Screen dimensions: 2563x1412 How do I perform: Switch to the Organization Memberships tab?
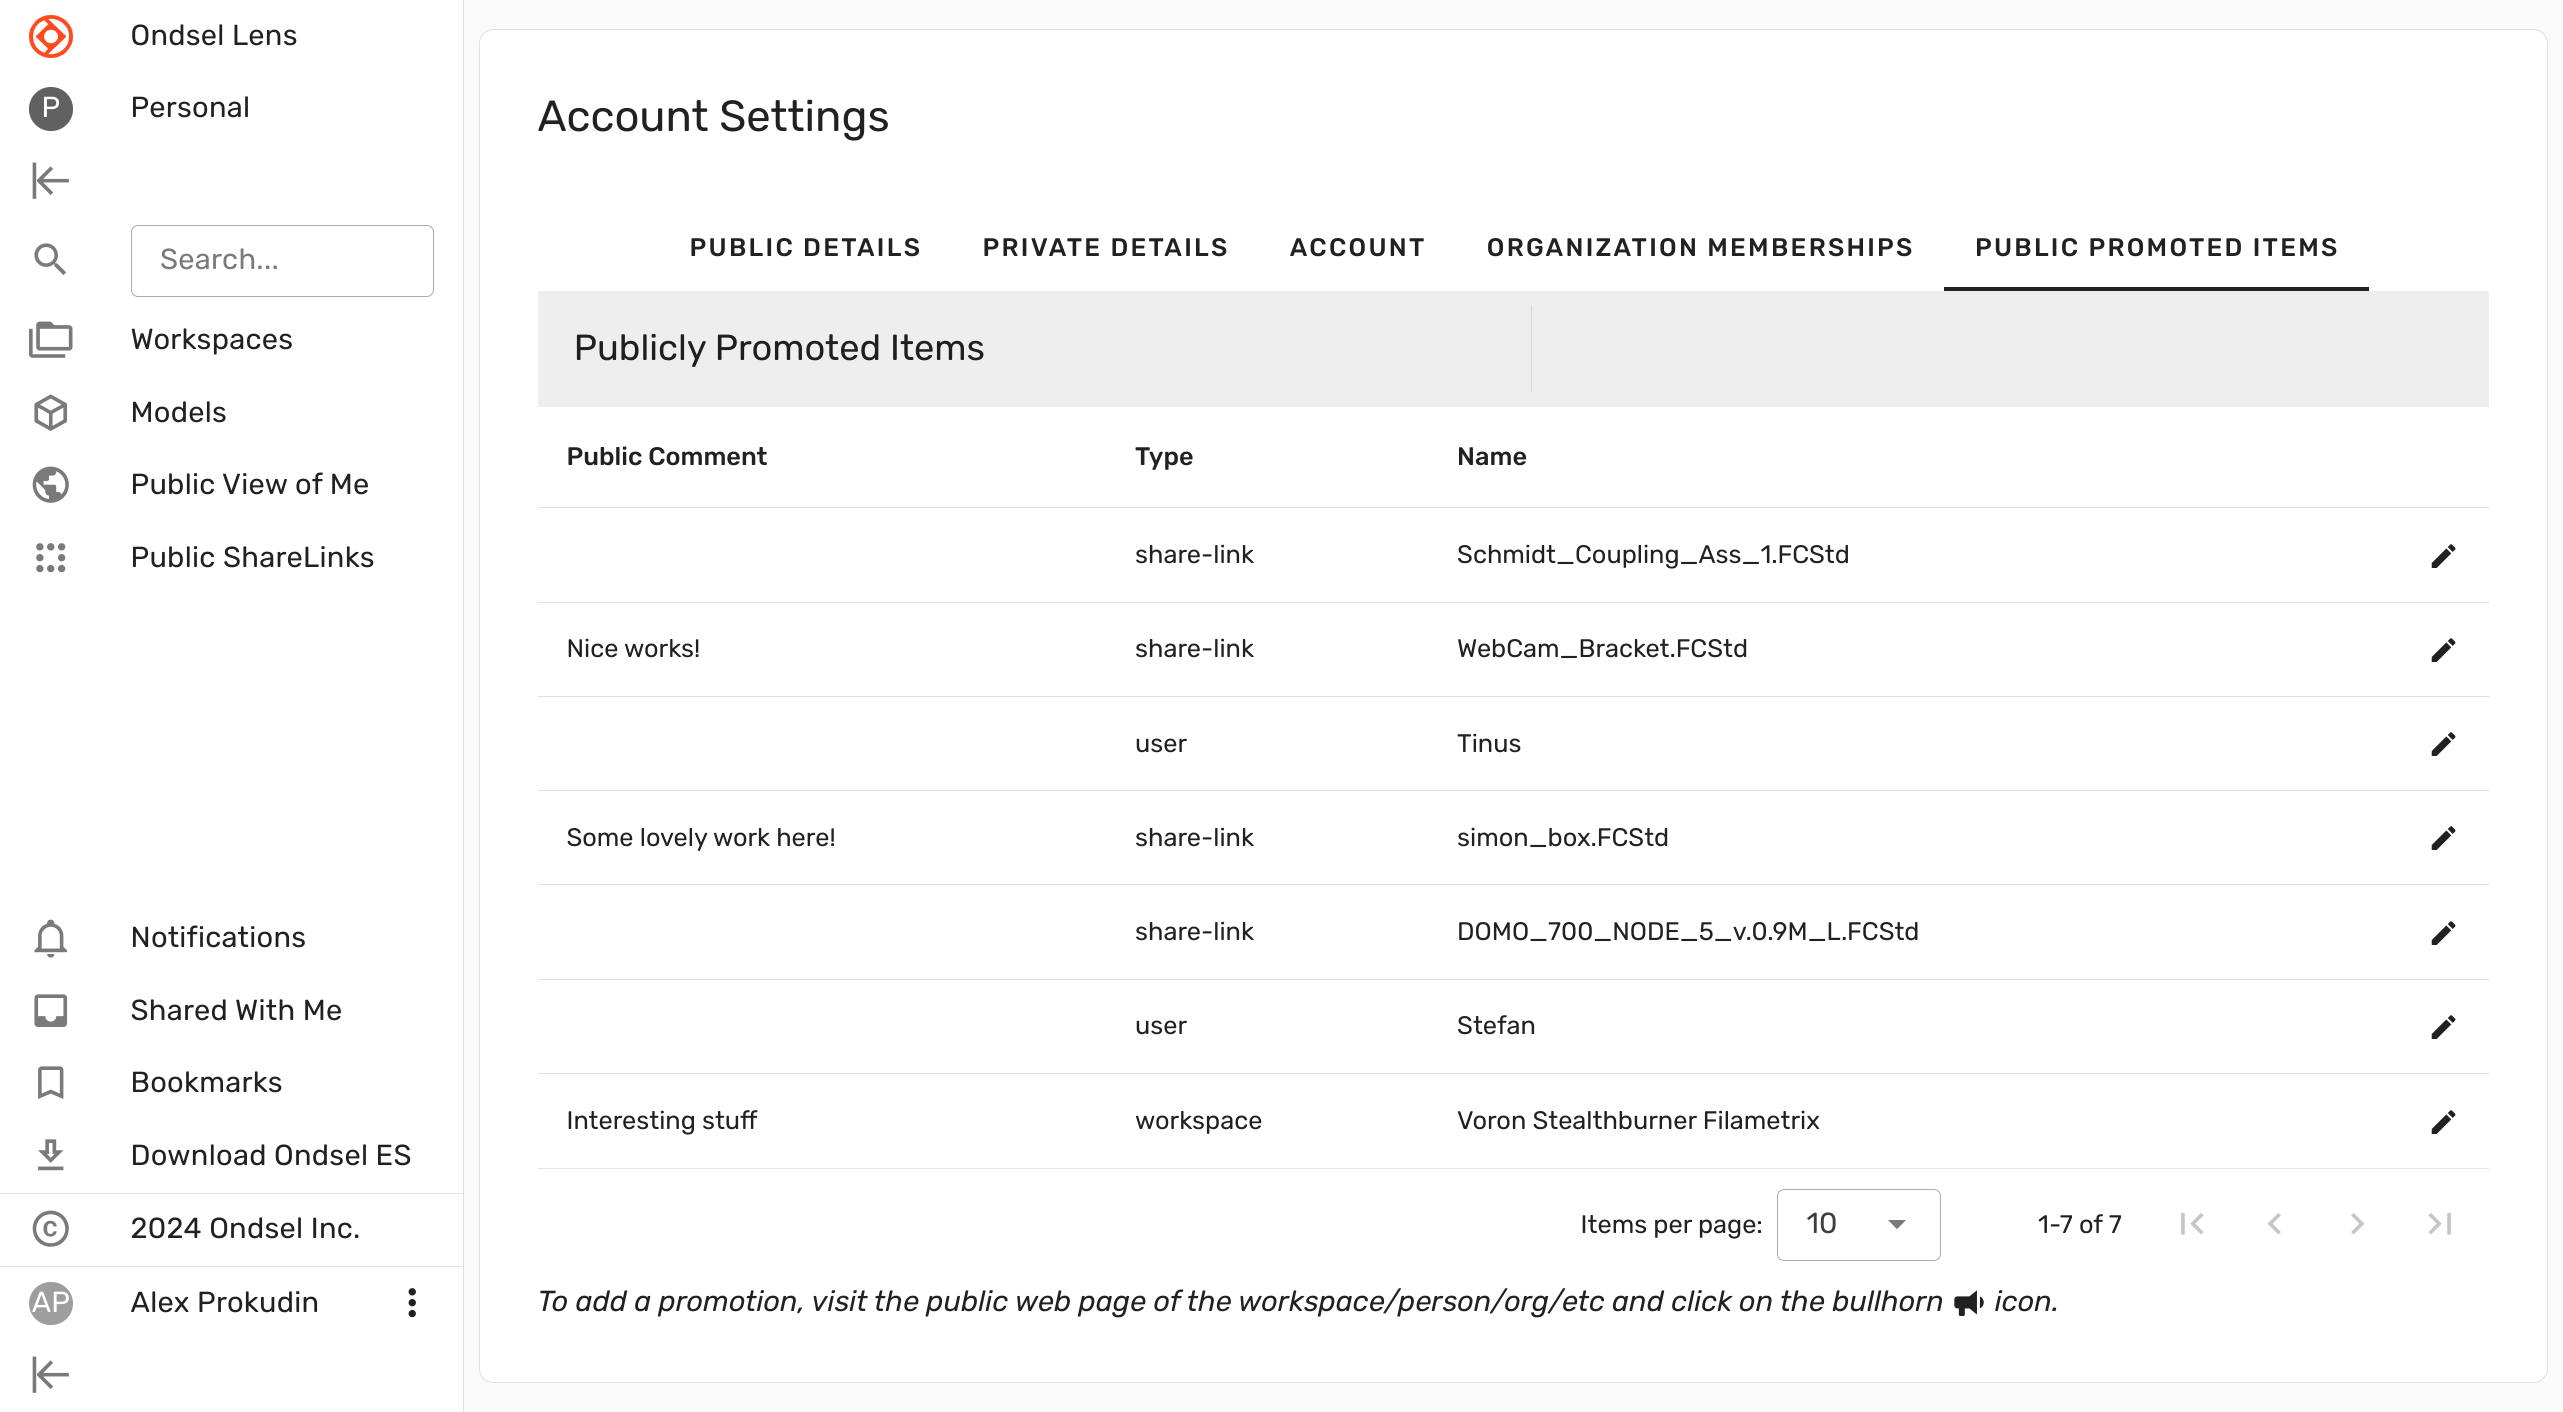pos(1699,248)
